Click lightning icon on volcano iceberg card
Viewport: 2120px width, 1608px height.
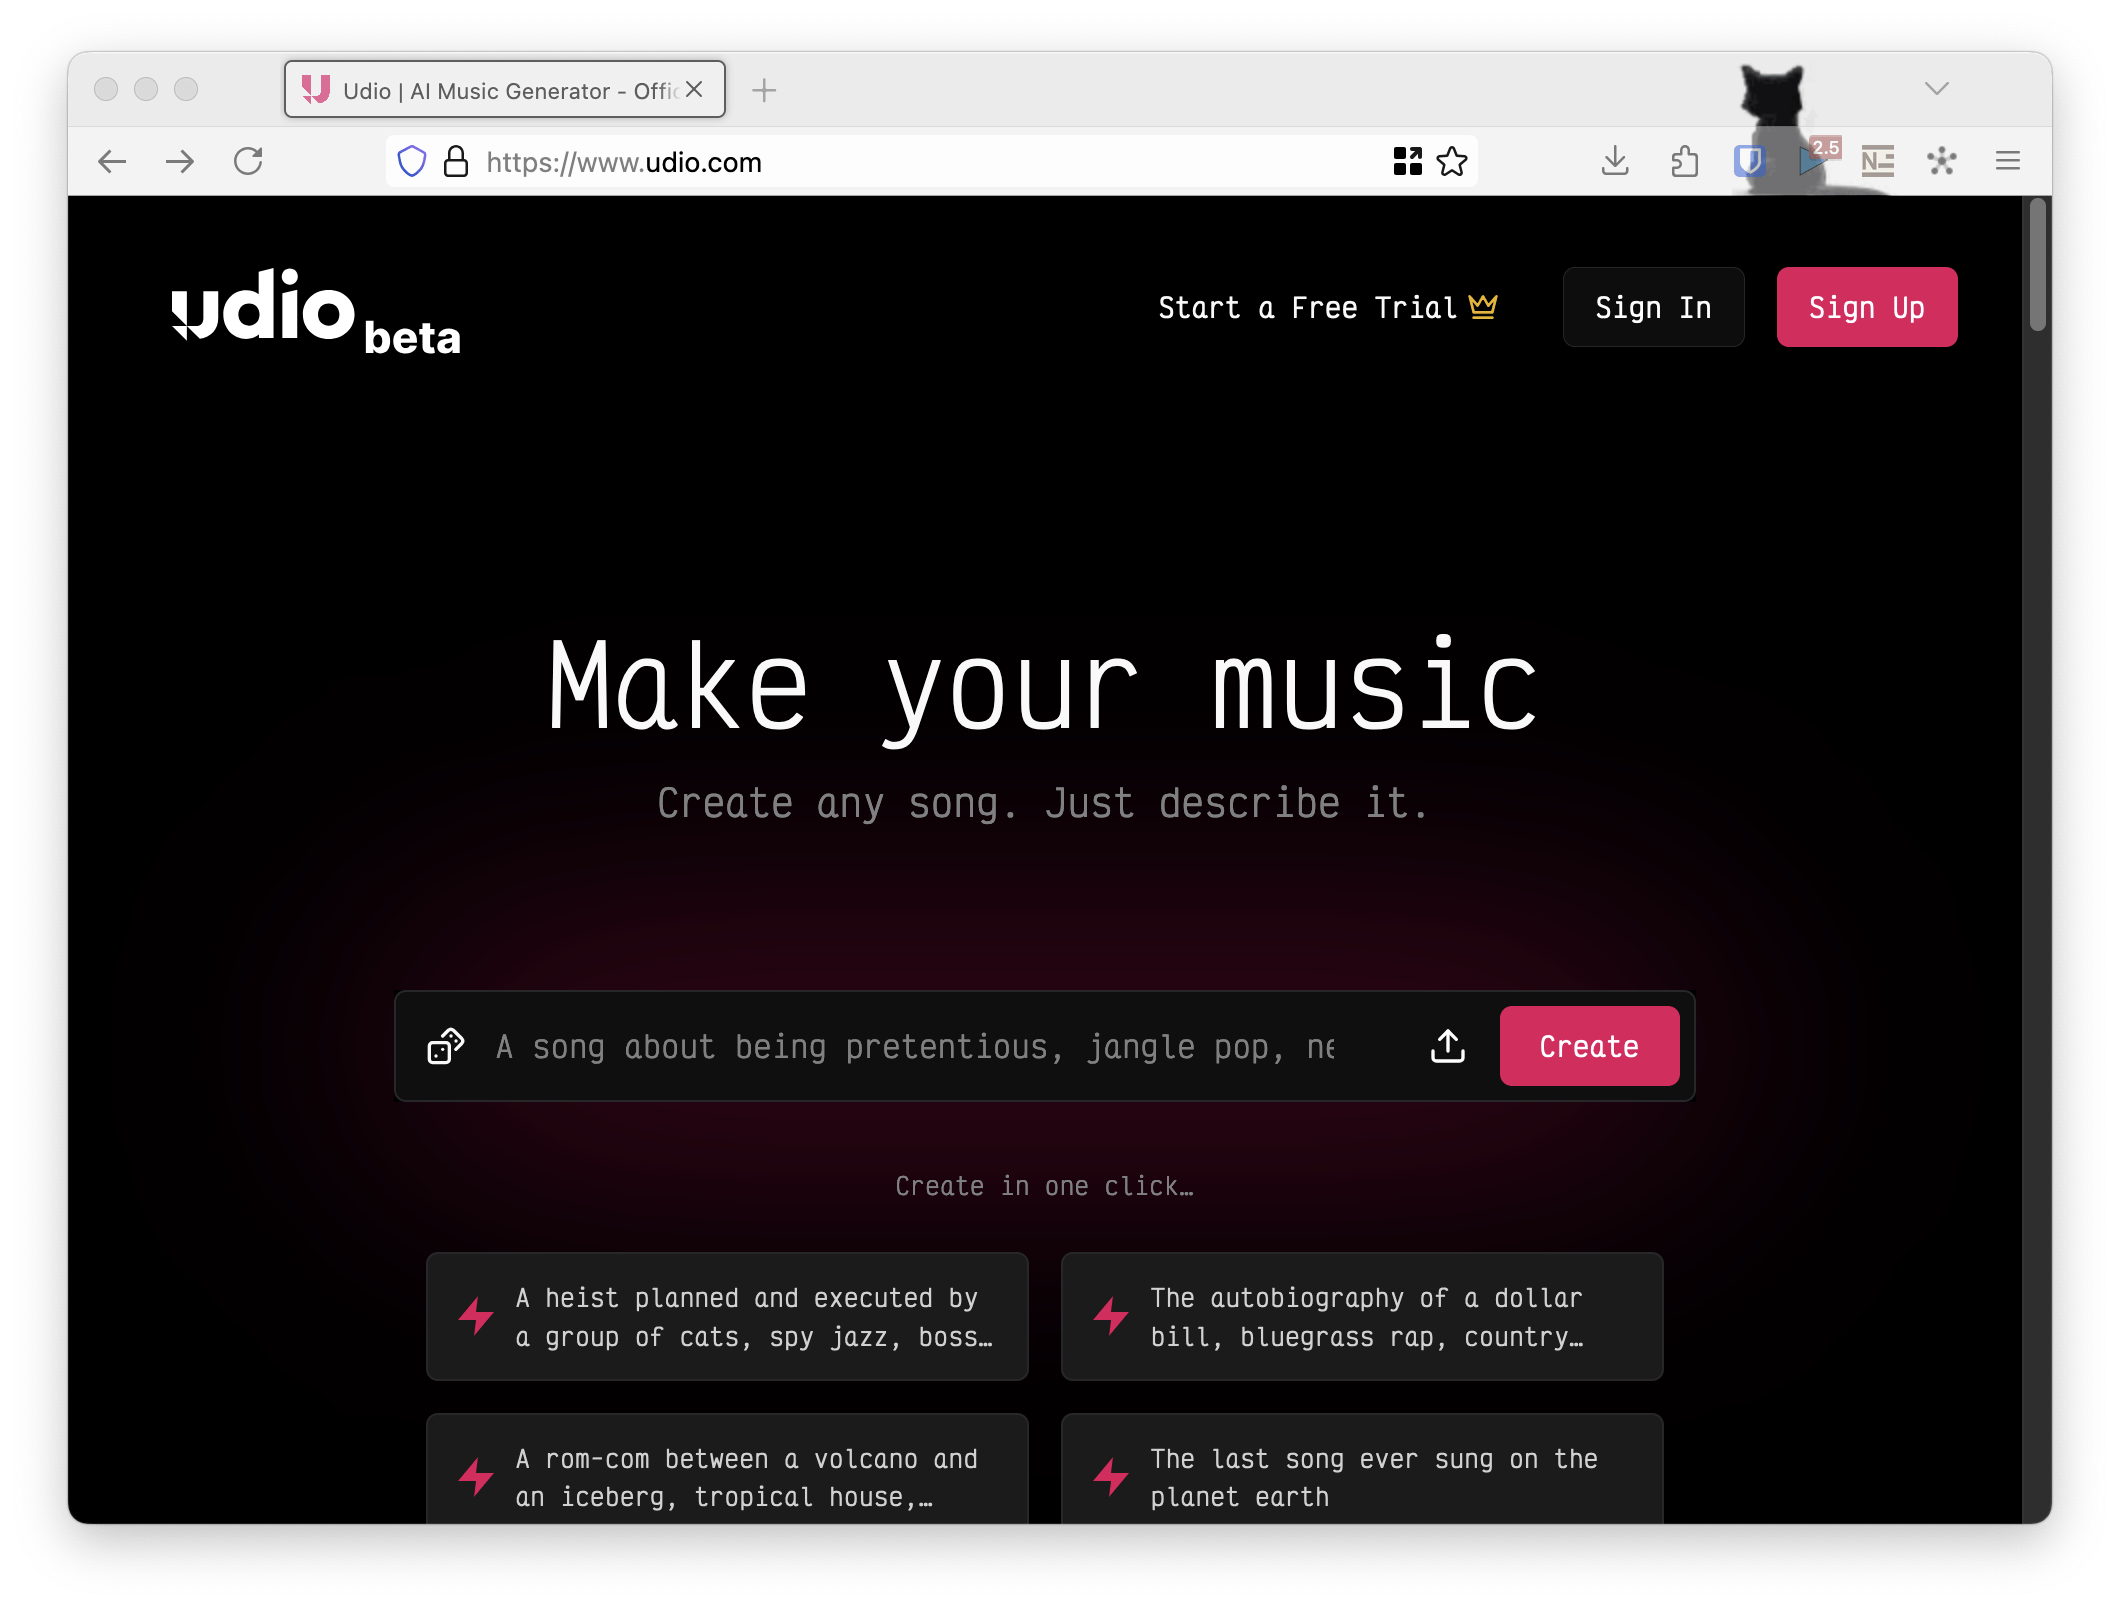click(x=476, y=1477)
